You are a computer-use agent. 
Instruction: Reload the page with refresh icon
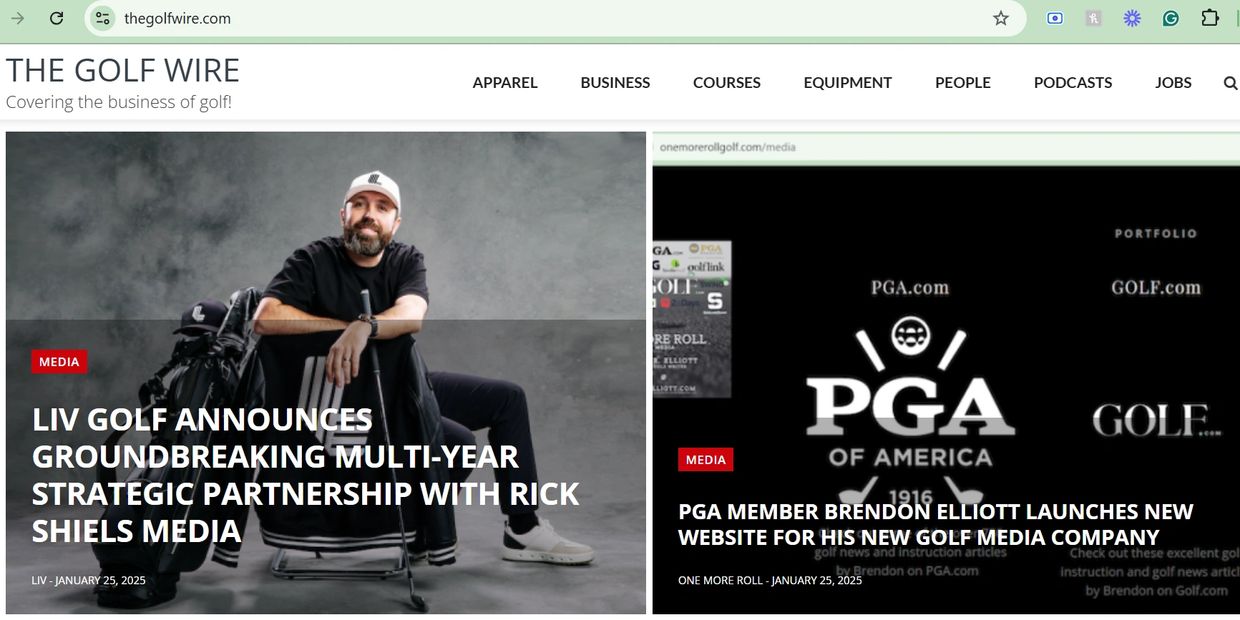57,18
